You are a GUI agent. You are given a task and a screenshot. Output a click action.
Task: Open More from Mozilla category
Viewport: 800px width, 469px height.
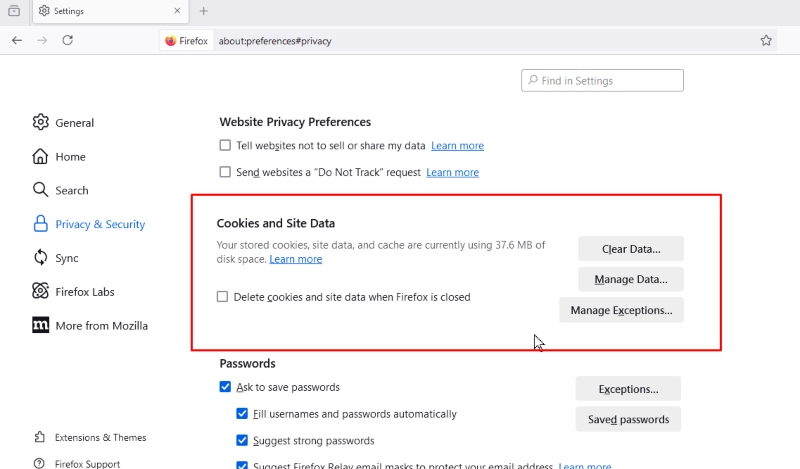click(x=90, y=326)
